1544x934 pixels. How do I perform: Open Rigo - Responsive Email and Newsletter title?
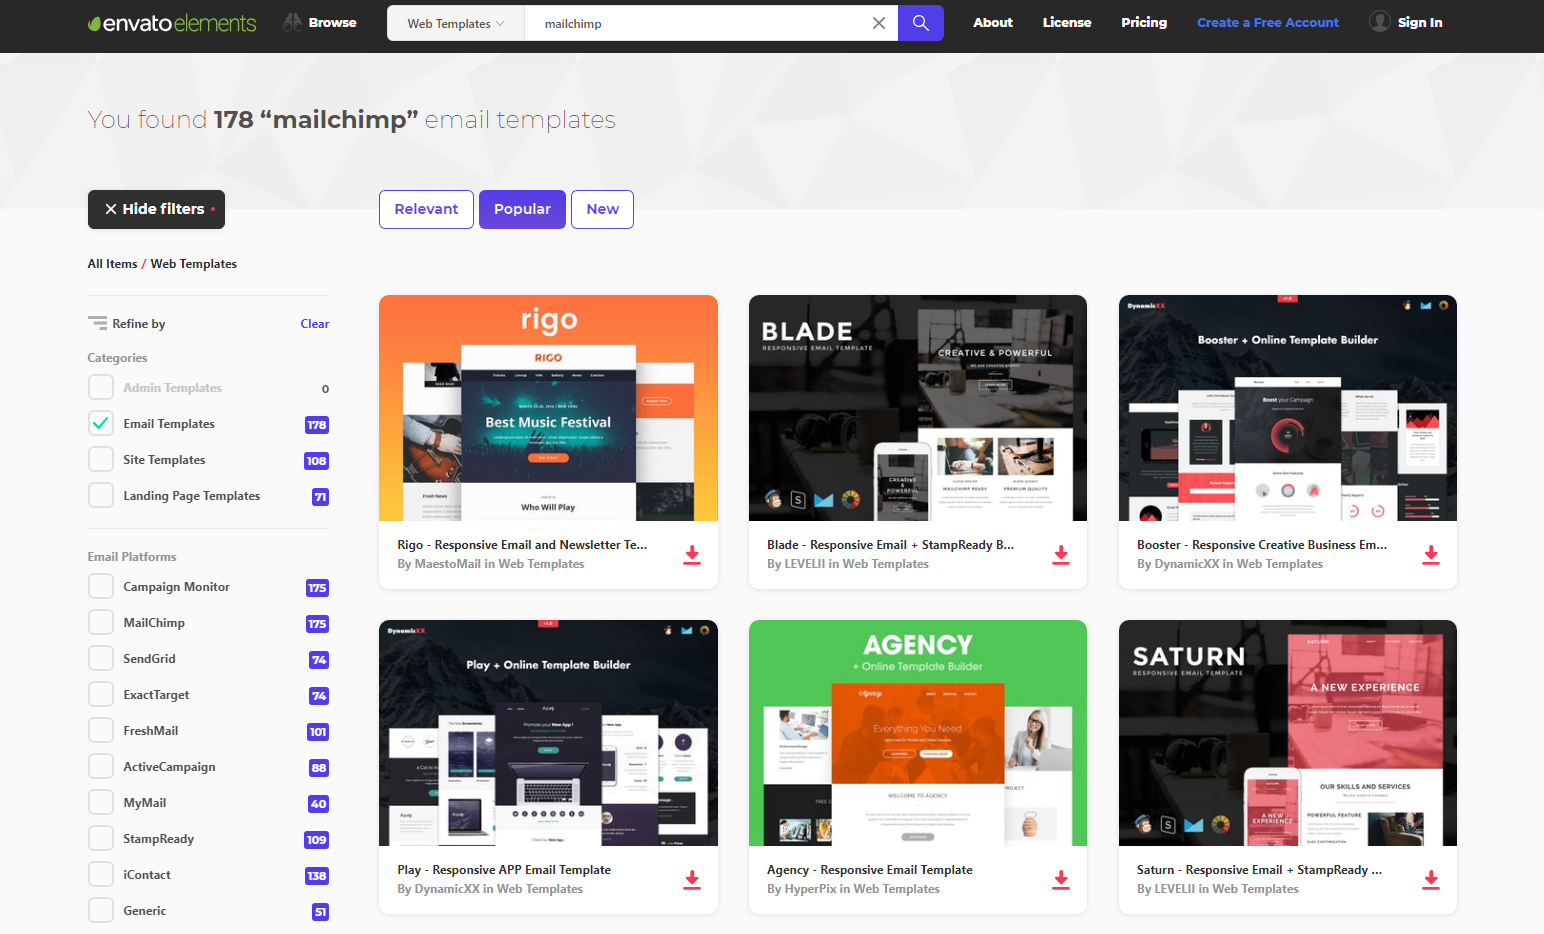pos(522,545)
